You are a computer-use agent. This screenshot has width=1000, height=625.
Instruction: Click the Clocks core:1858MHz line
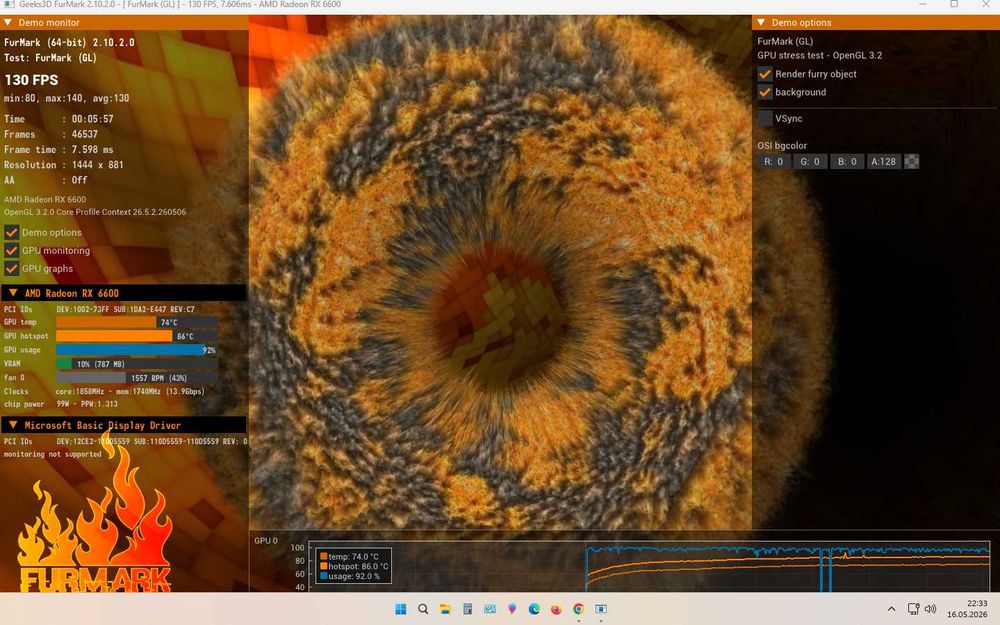[x=104, y=392]
